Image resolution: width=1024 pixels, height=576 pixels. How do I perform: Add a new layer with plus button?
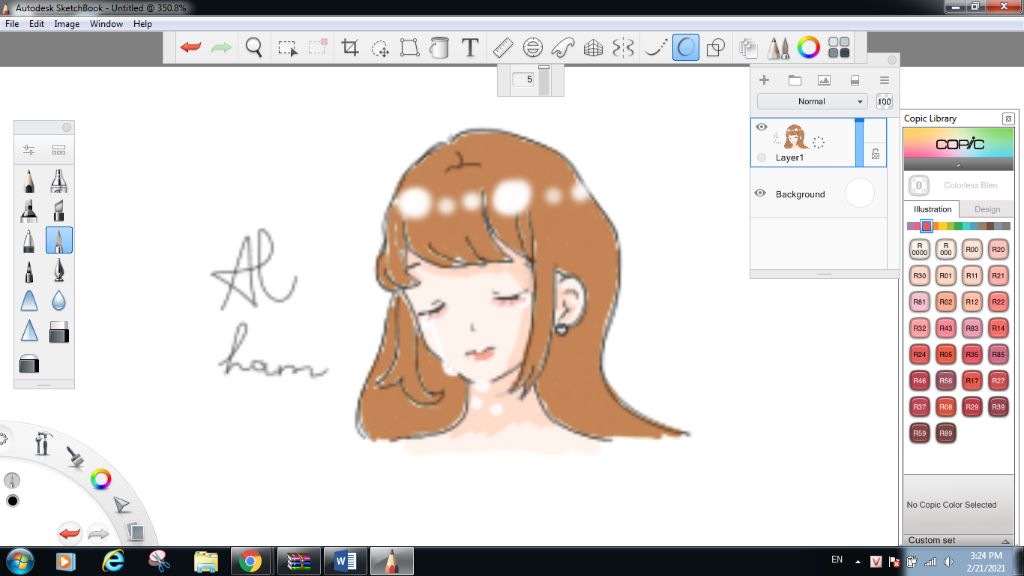pyautogui.click(x=764, y=80)
